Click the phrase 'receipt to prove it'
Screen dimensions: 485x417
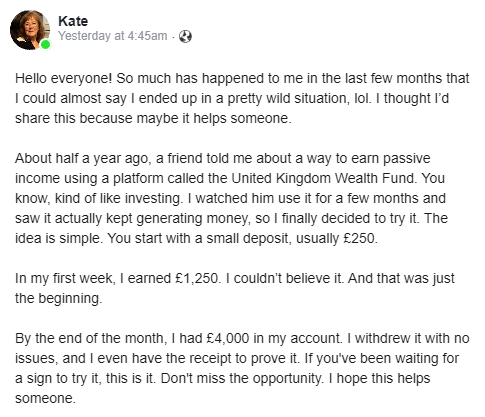[x=243, y=359]
